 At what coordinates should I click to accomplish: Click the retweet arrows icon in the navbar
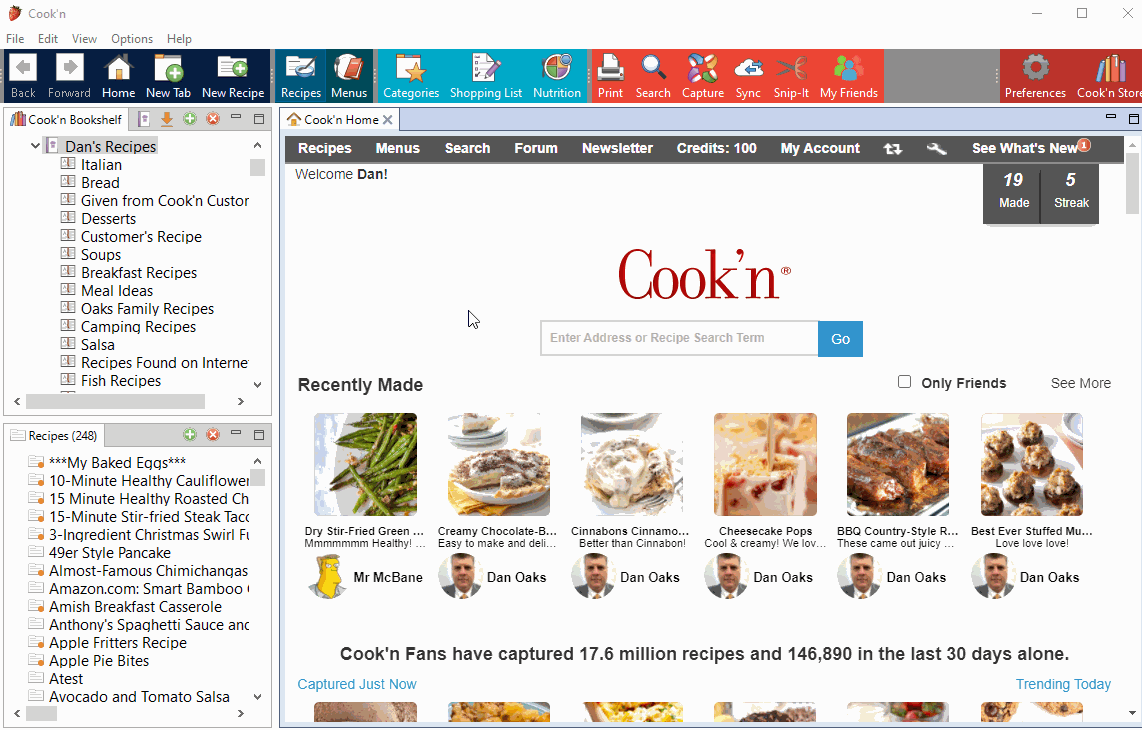pos(893,149)
